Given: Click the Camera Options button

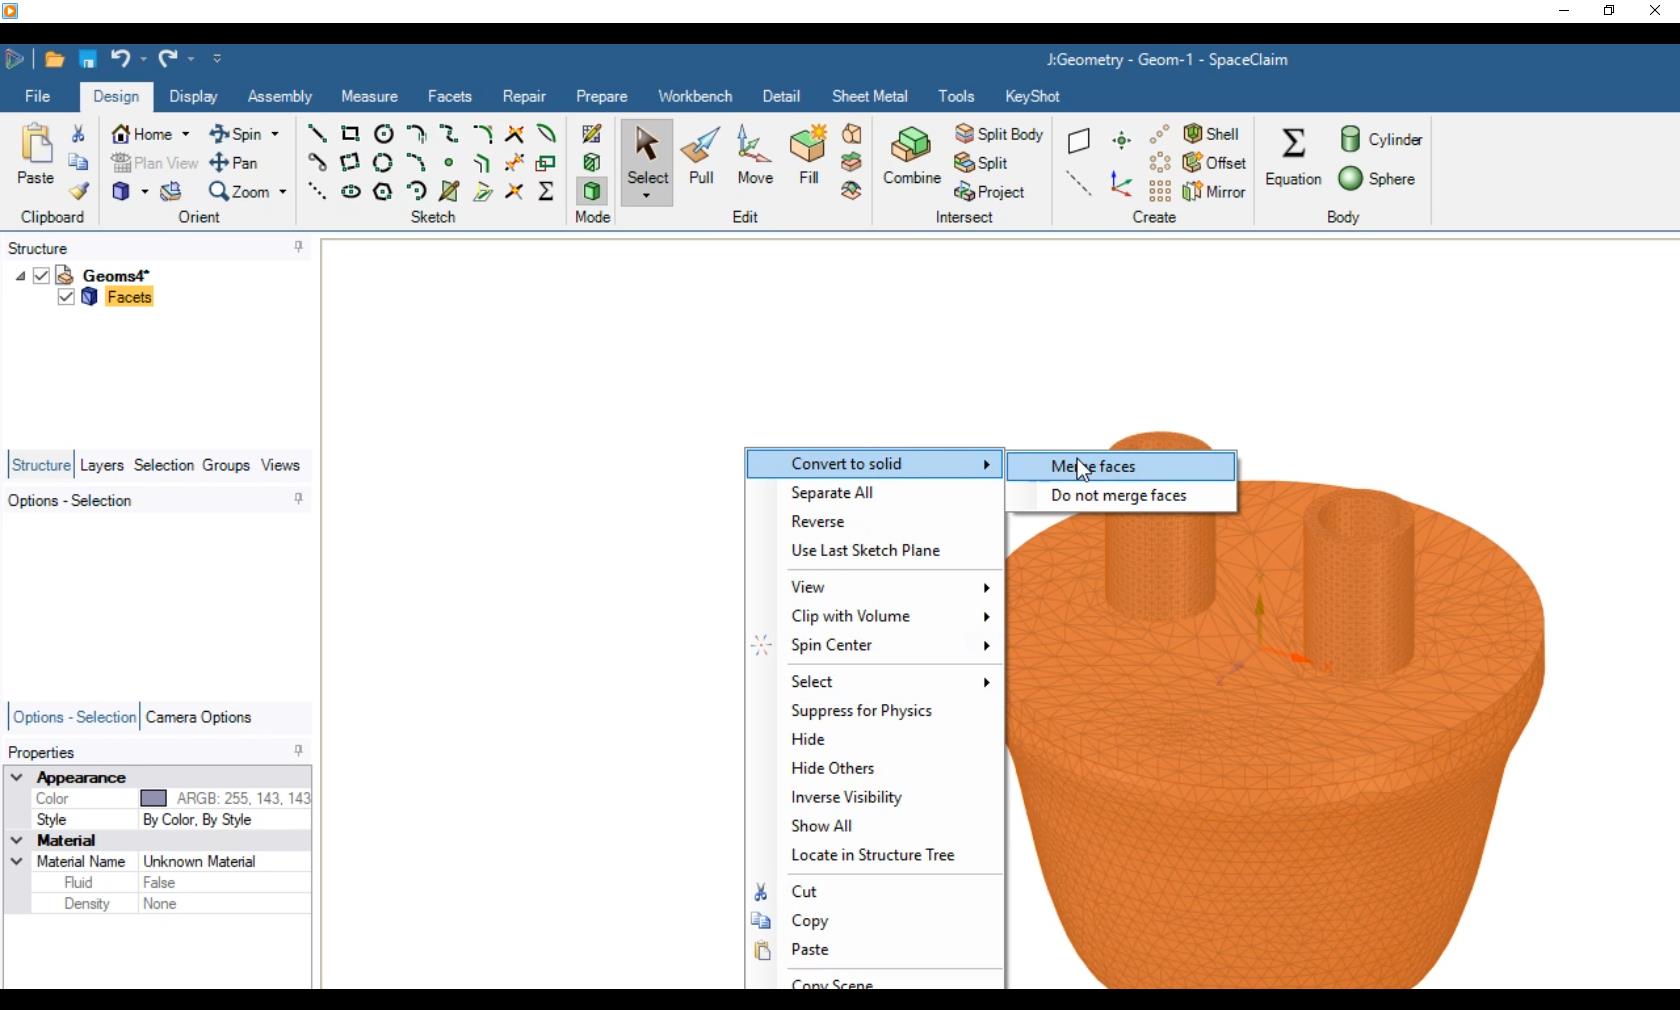Looking at the screenshot, I should click(199, 717).
